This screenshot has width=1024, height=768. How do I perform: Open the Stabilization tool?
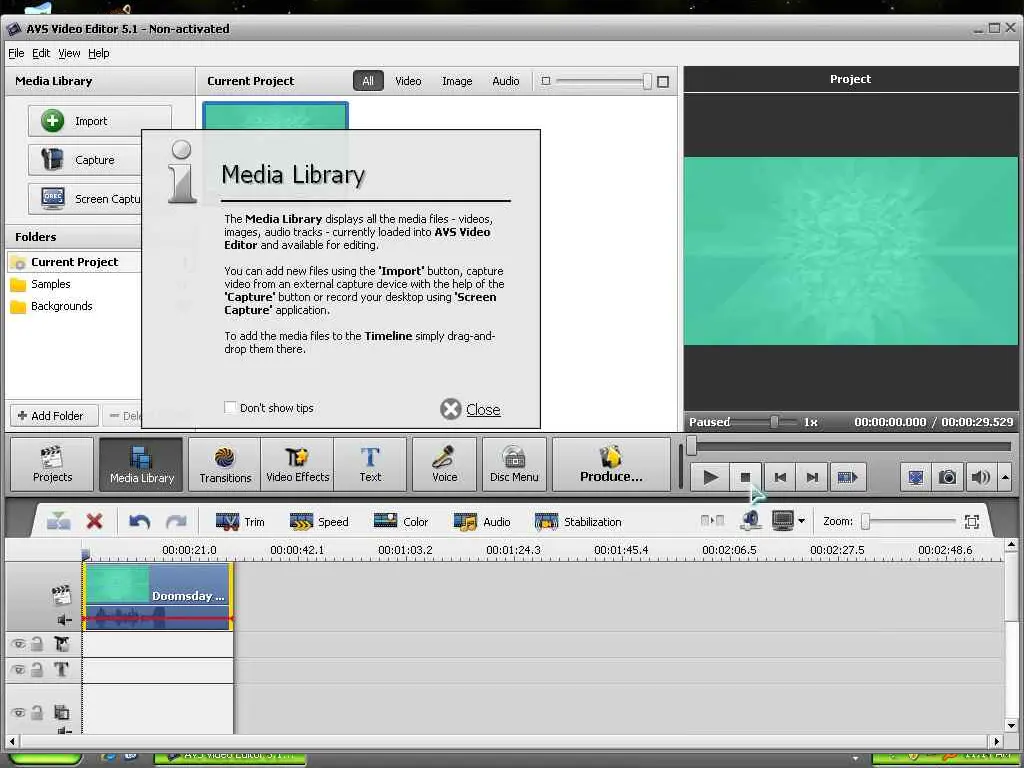coord(577,522)
